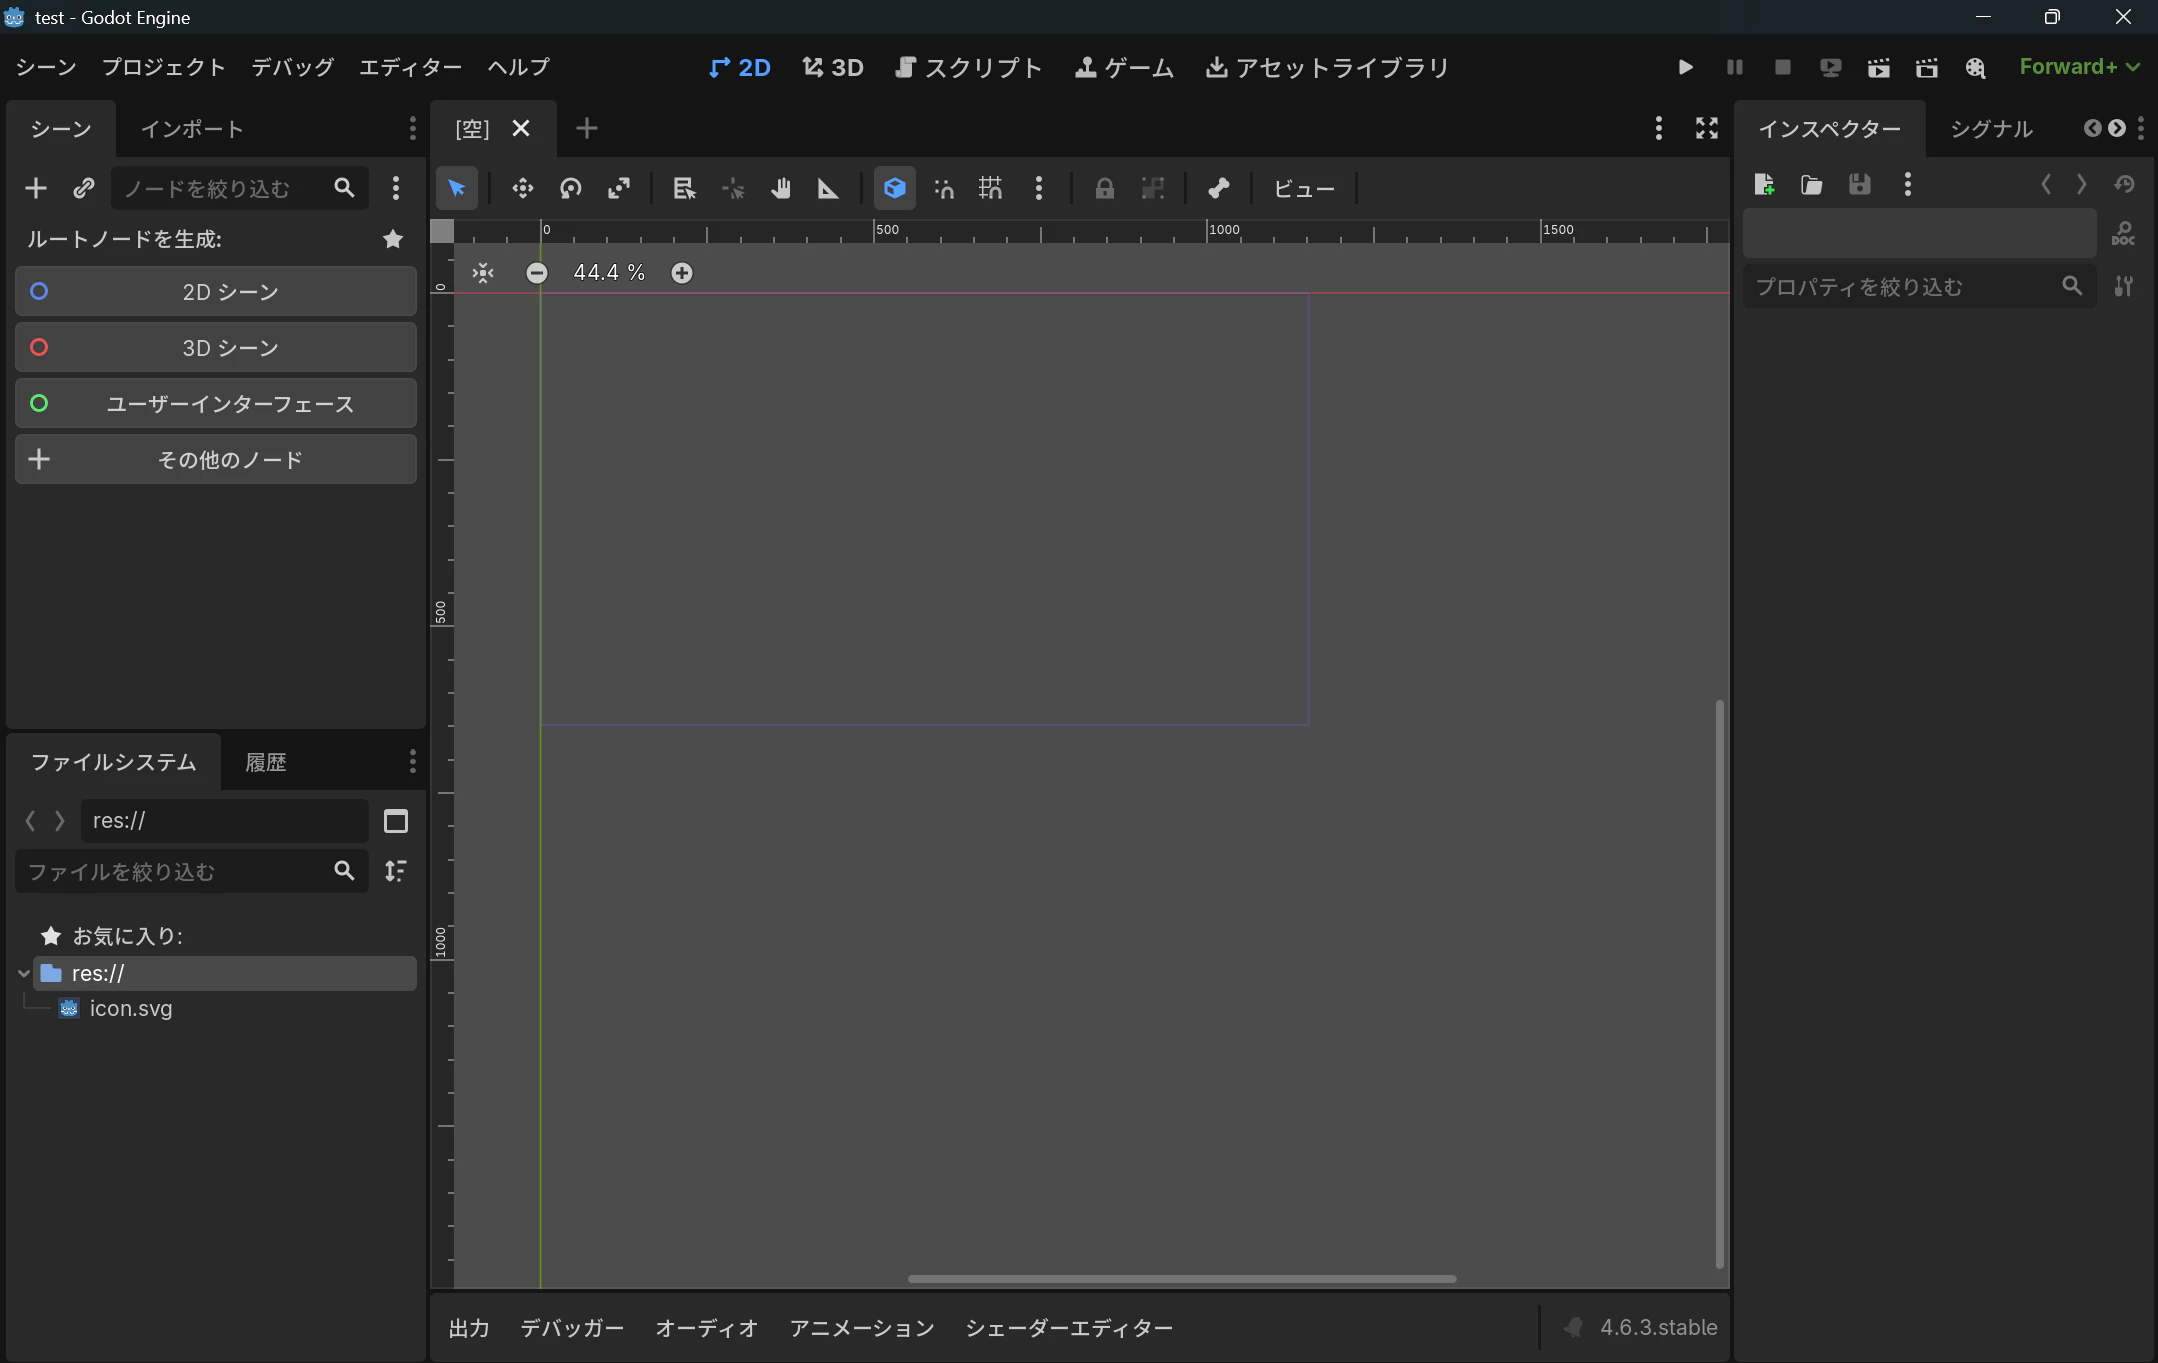This screenshot has width=2158, height=1363.
Task: Open skeleton options bone icon
Action: click(x=1218, y=188)
